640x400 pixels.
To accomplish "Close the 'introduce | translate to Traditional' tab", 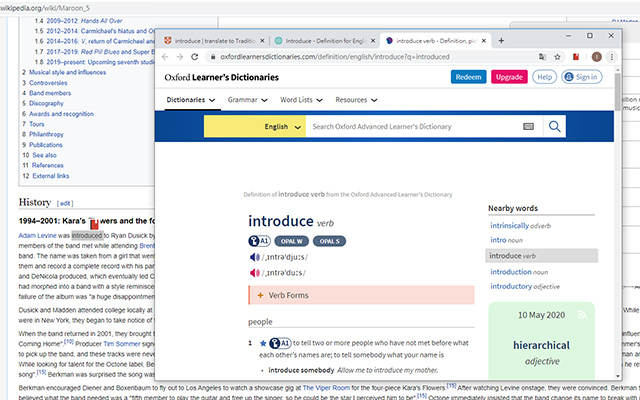I will (x=262, y=41).
